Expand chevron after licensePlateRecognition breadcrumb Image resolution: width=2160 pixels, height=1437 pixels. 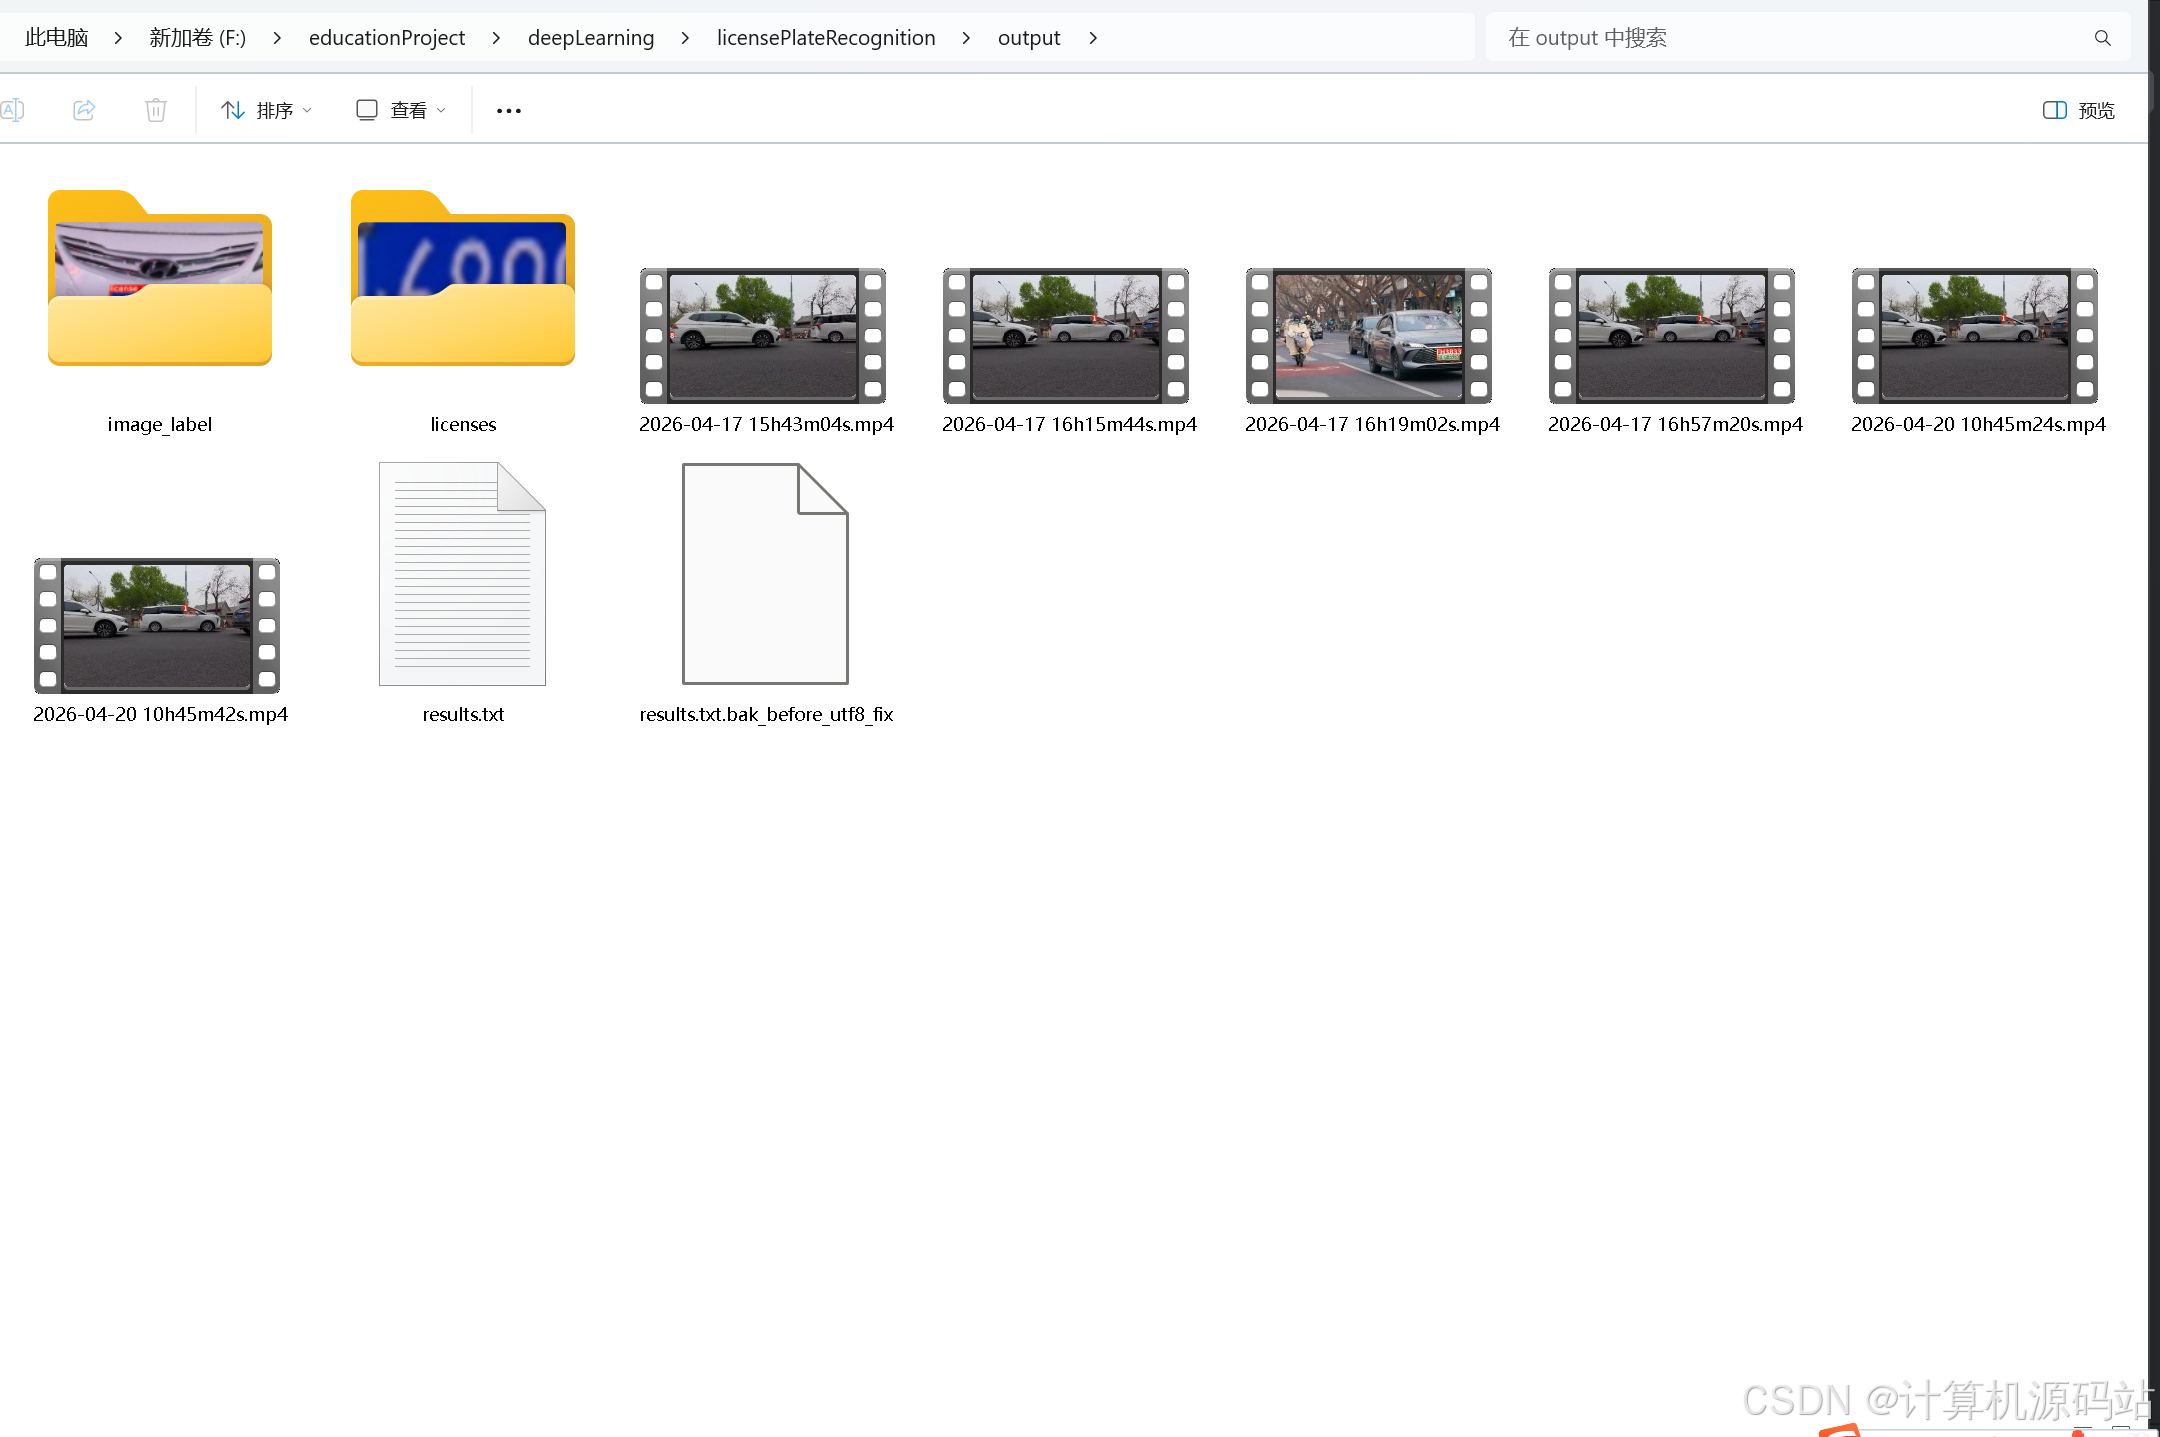965,38
